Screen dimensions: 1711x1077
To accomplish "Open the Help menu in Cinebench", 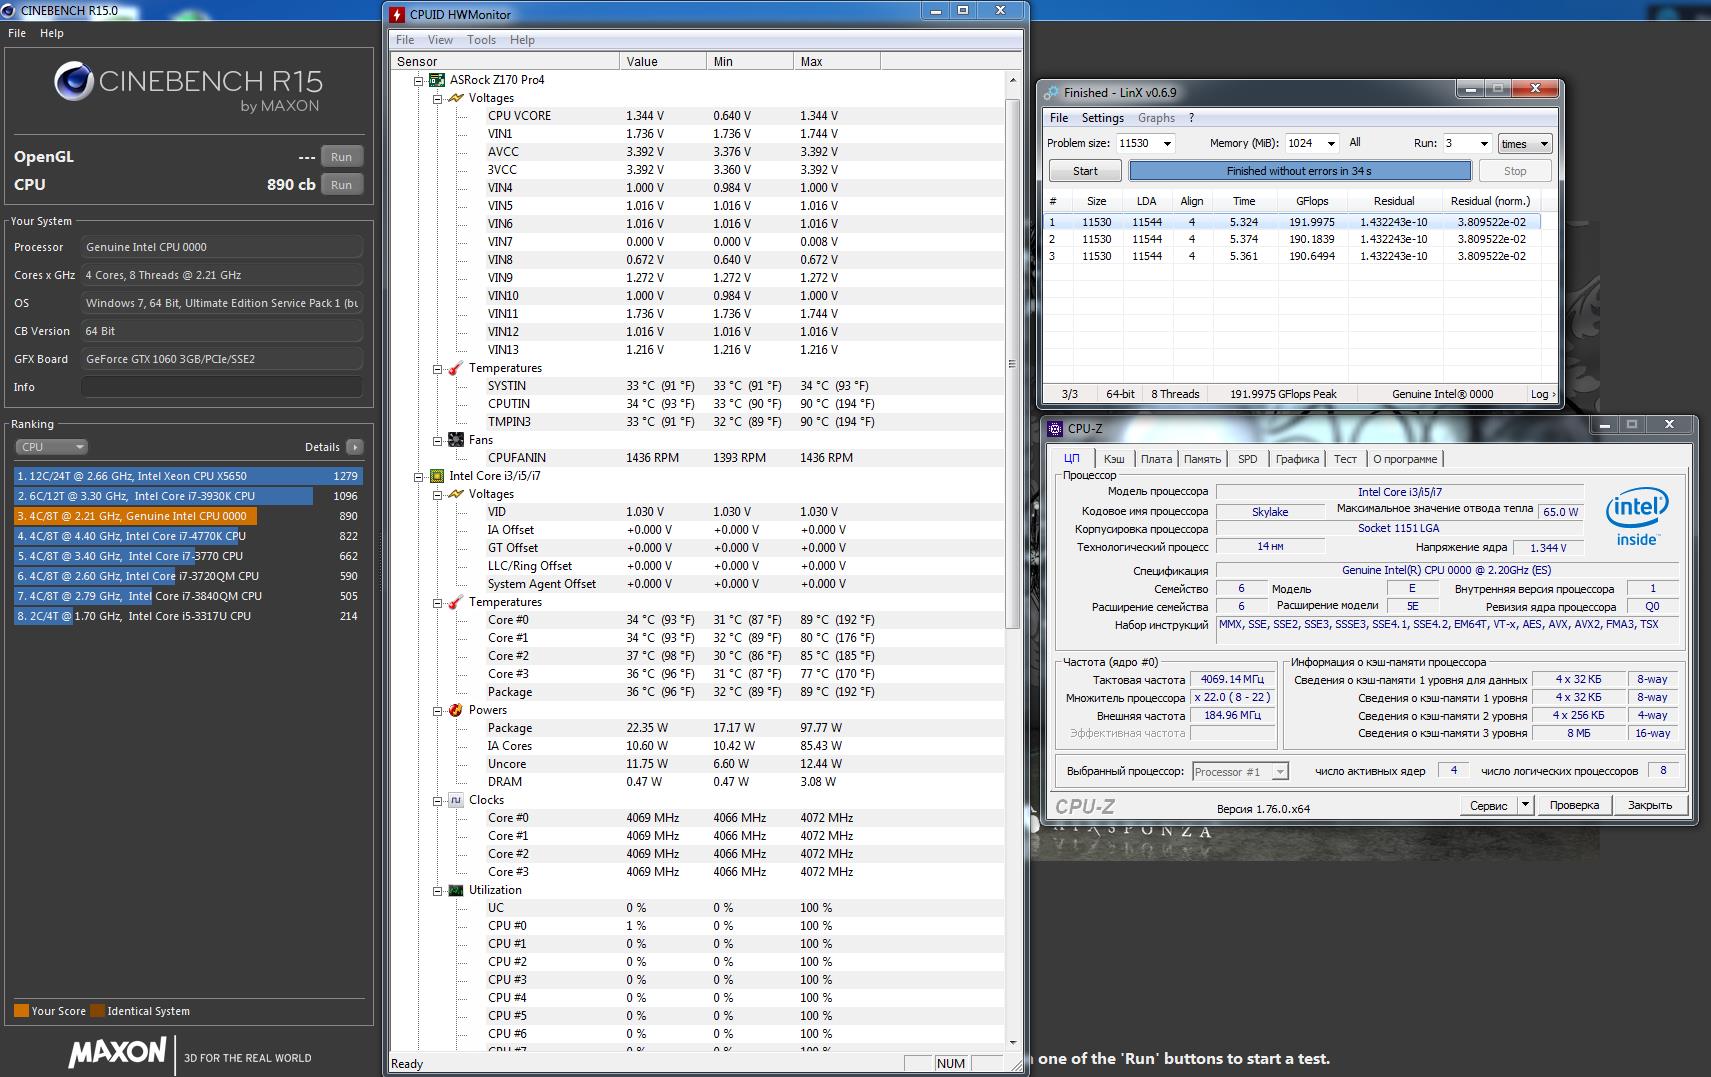I will (52, 33).
